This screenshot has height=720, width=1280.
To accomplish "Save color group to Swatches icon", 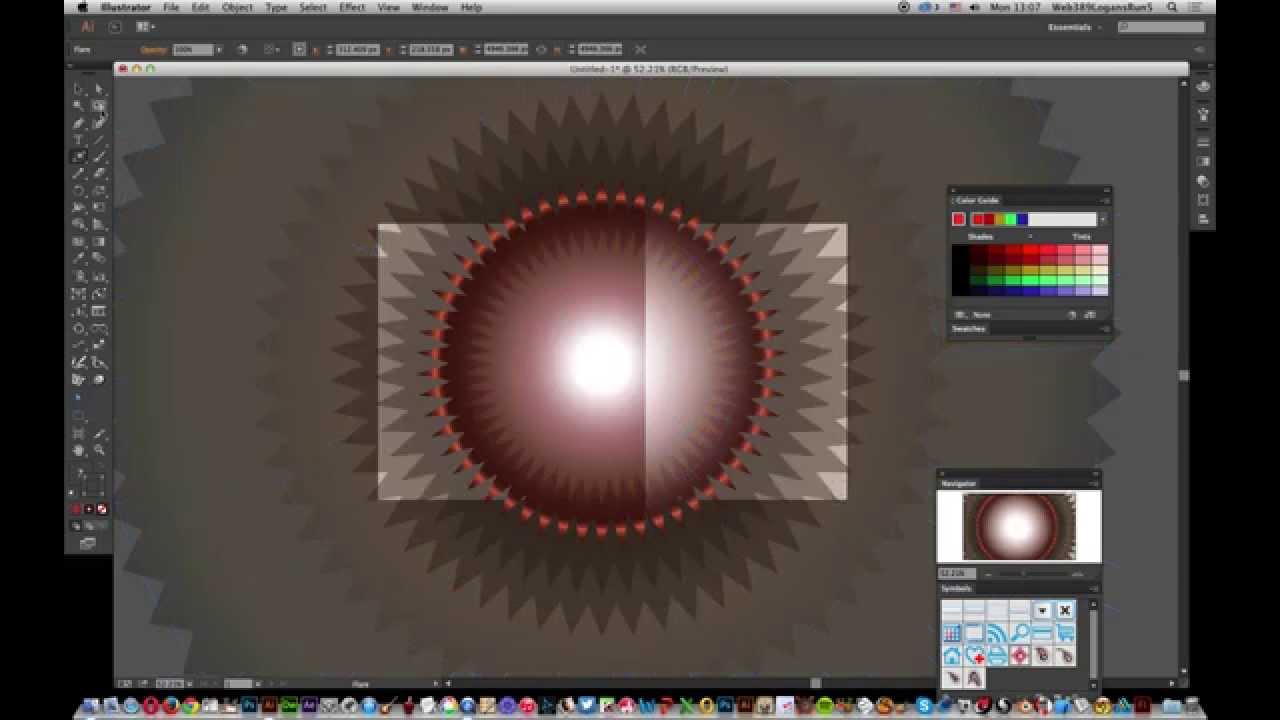I will [1089, 315].
